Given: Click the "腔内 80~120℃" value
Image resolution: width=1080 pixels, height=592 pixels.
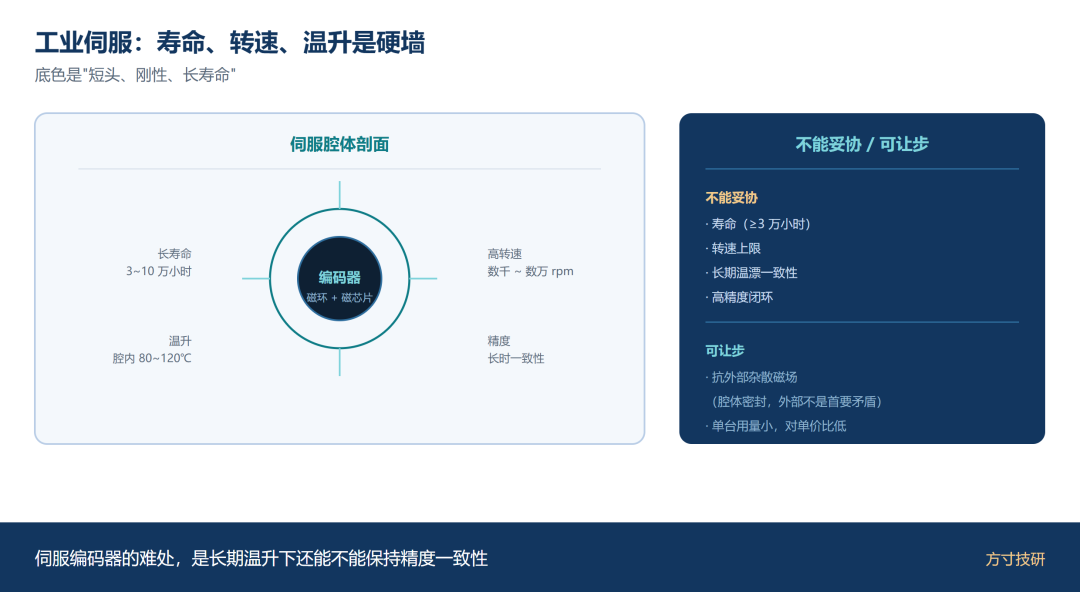Looking at the screenshot, I should pyautogui.click(x=152, y=358).
